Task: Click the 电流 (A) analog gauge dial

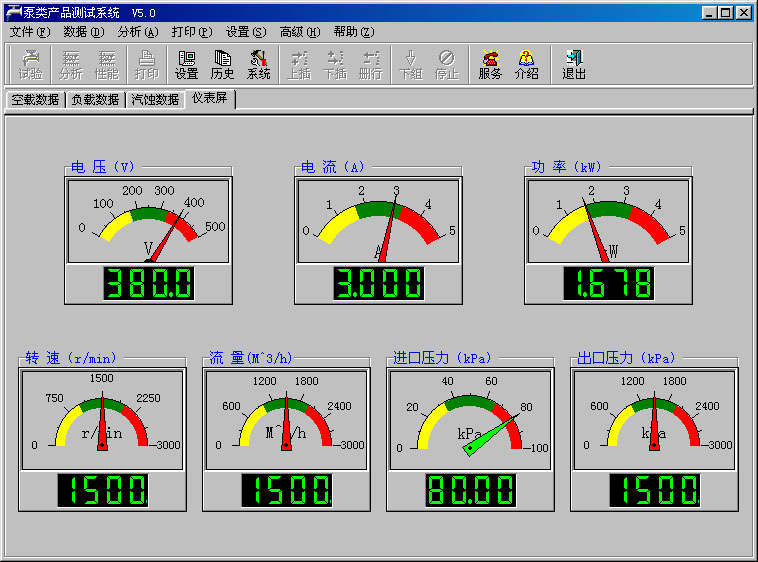Action: [379, 221]
